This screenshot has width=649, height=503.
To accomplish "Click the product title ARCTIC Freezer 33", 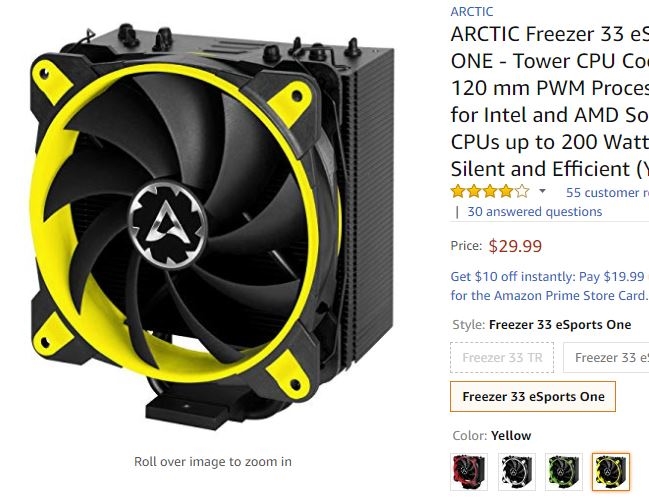I will click(550, 101).
